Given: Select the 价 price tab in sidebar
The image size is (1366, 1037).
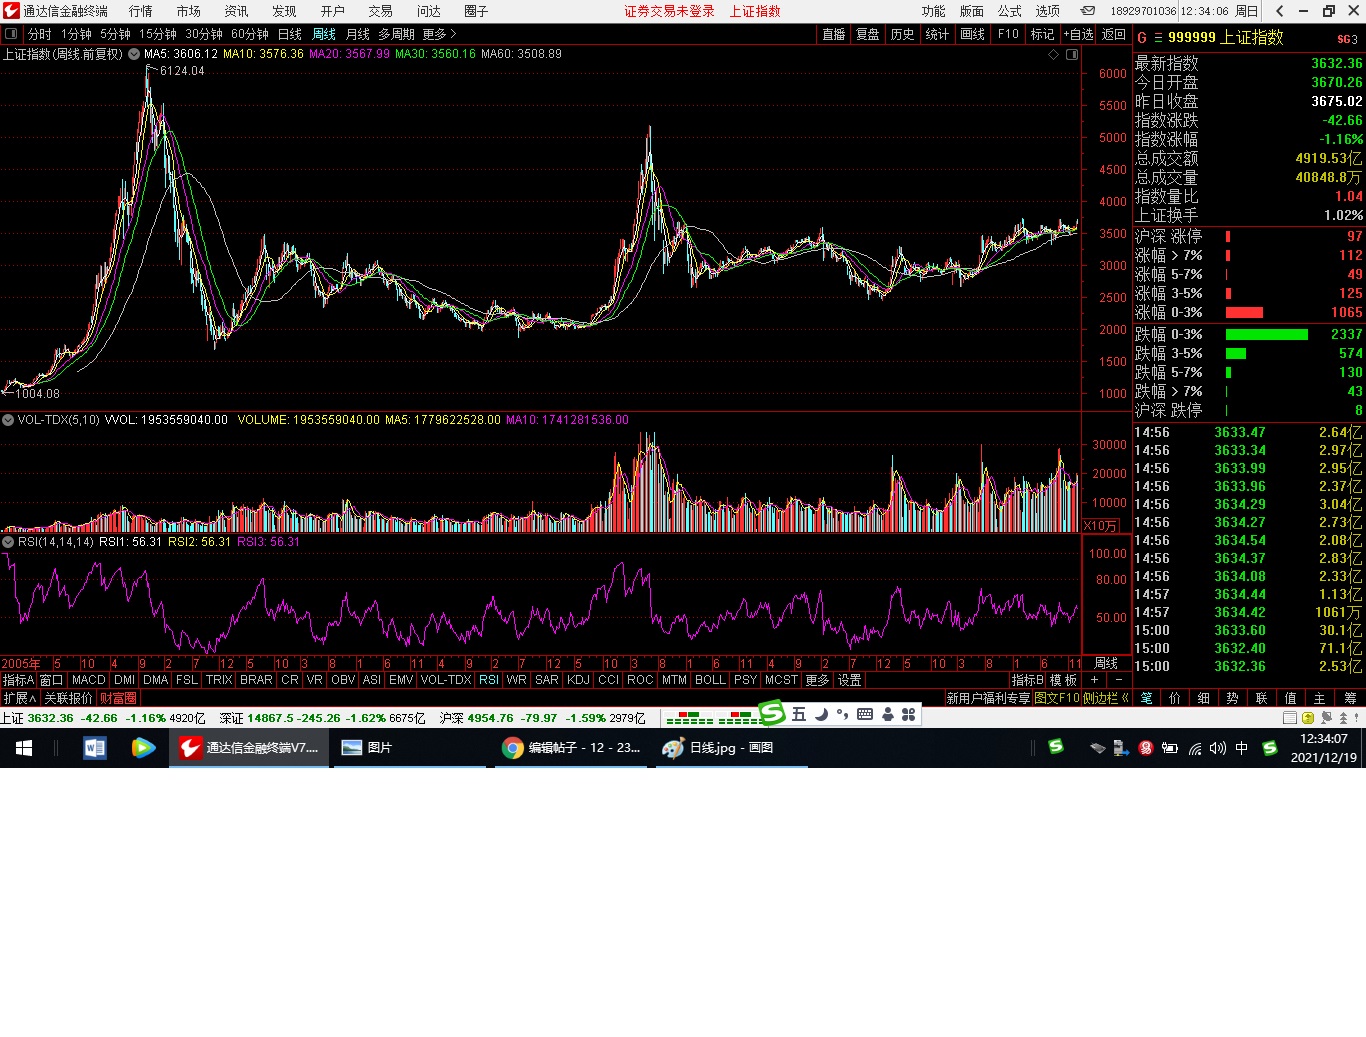Looking at the screenshot, I should (x=1175, y=698).
